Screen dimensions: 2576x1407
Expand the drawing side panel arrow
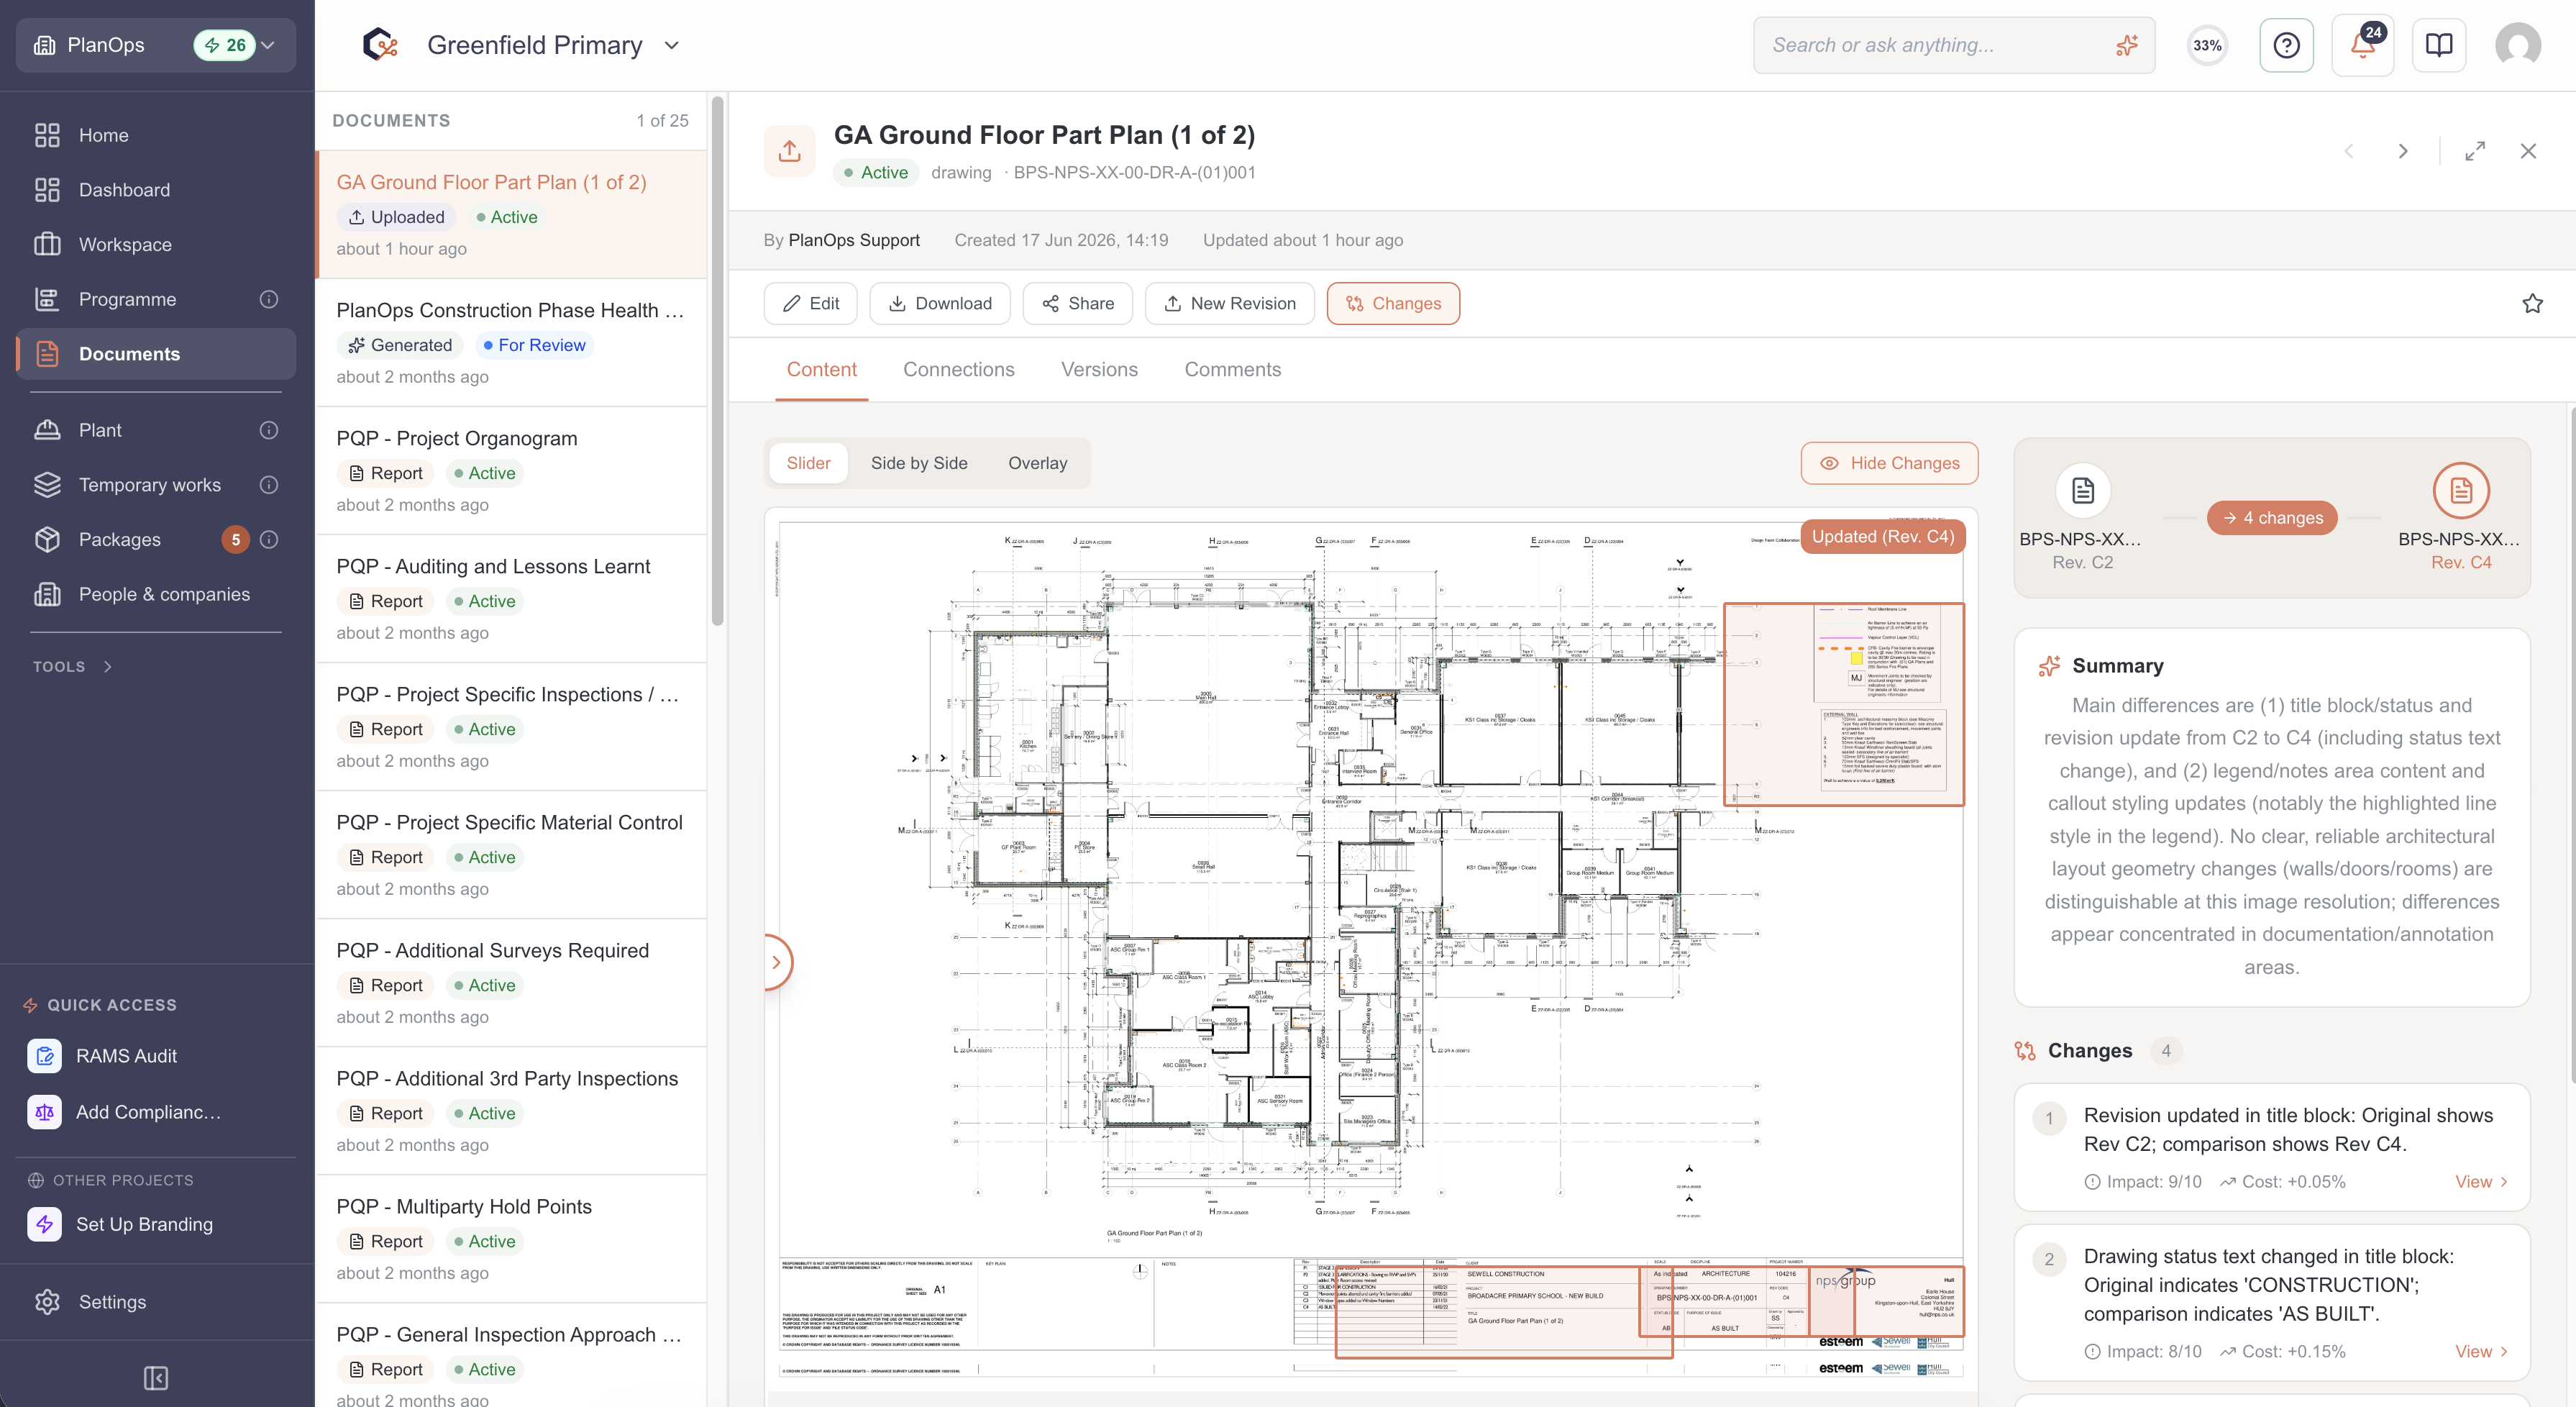pyautogui.click(x=777, y=962)
